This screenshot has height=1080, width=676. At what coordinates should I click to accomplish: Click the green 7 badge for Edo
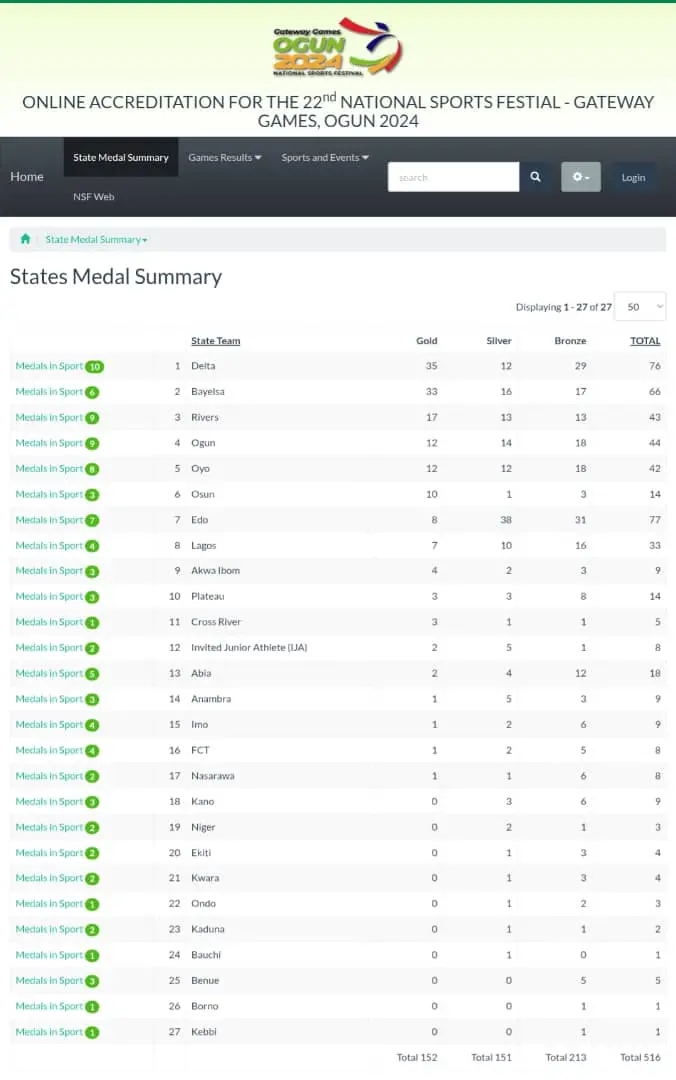(92, 520)
